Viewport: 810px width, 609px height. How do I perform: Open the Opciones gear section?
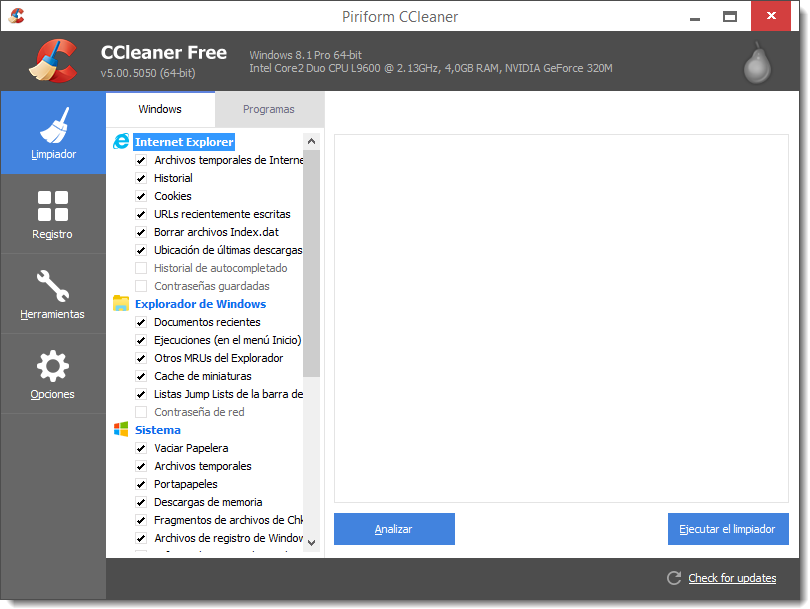pos(53,374)
